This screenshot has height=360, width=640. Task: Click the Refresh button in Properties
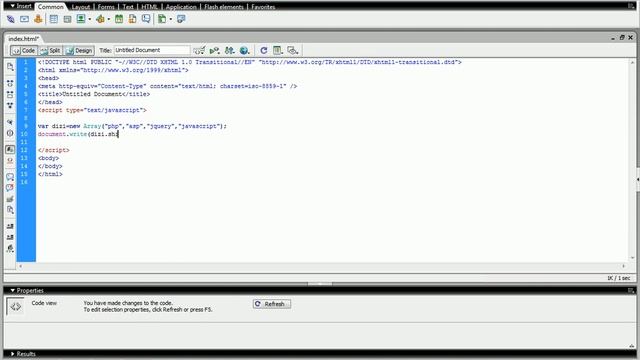click(x=272, y=304)
